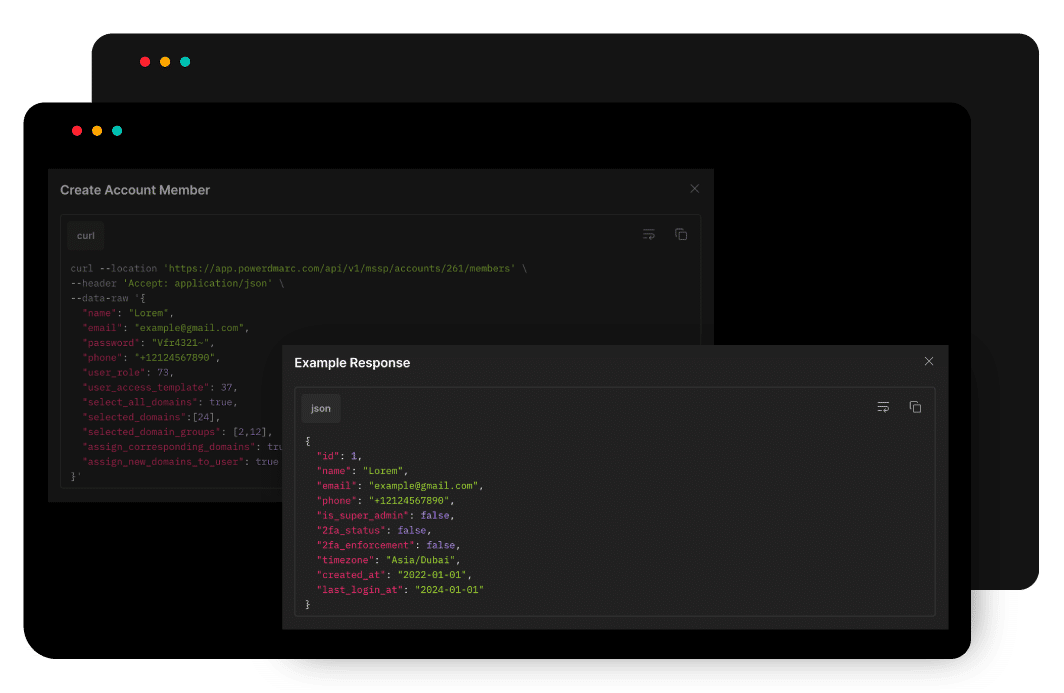Click the Create Account Member heading
The image size is (1064, 693).
pos(135,190)
